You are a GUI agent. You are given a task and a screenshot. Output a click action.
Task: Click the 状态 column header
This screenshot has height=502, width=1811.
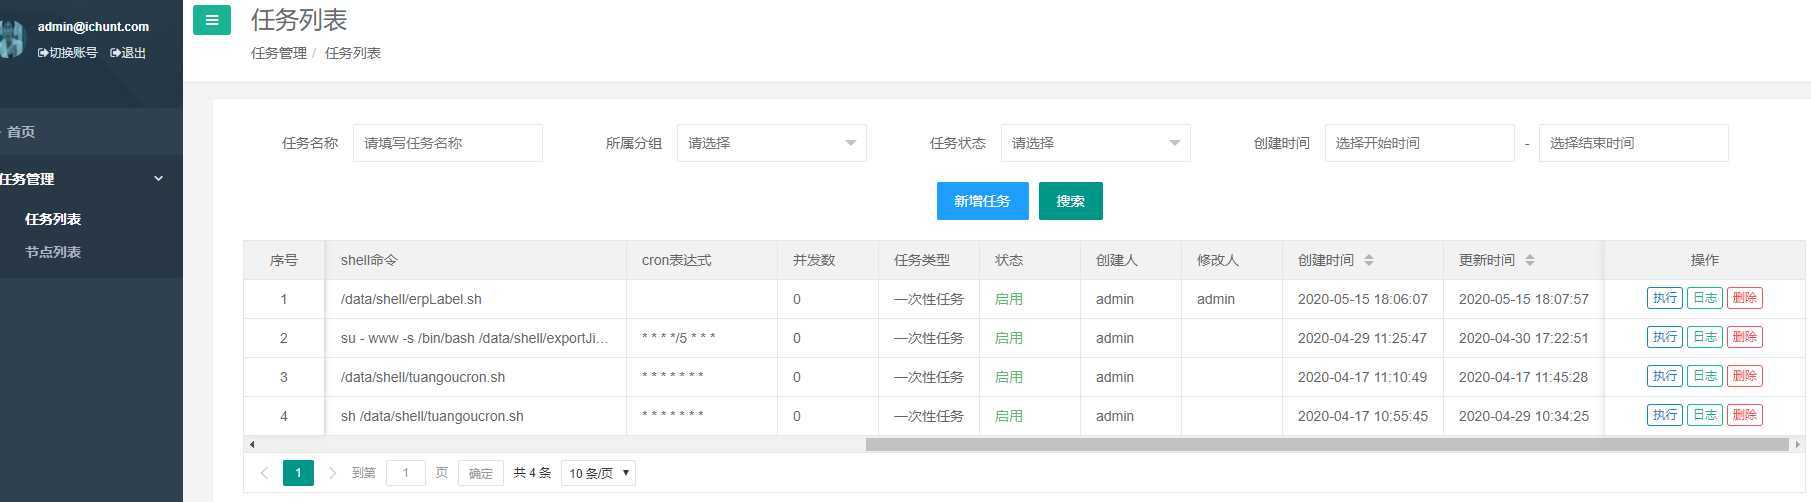[x=1030, y=260]
